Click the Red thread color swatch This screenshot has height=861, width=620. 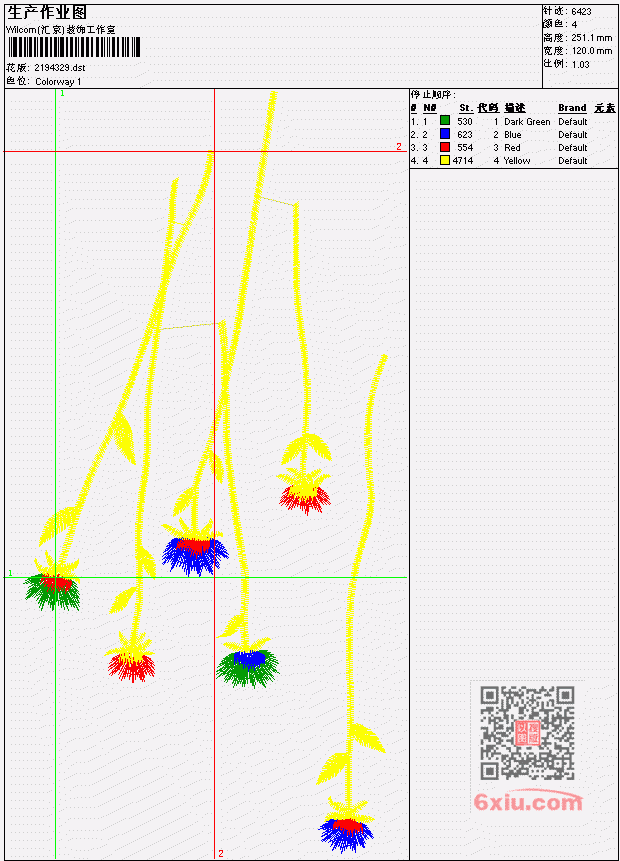(x=445, y=147)
